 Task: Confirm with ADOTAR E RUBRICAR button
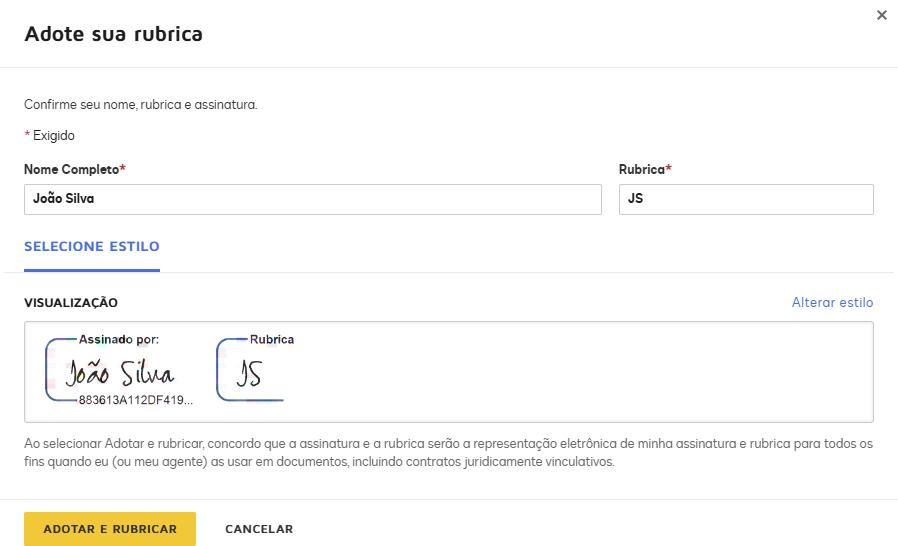110,529
